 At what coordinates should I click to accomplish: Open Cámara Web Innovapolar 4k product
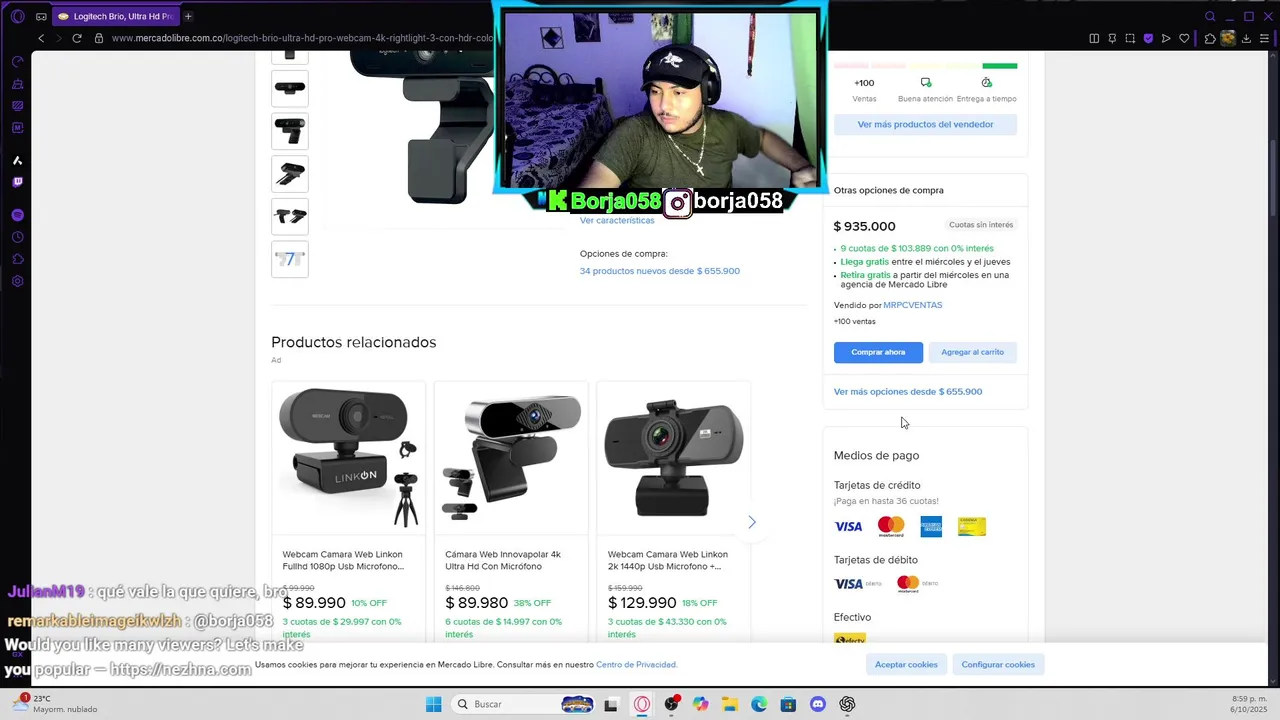tap(503, 560)
